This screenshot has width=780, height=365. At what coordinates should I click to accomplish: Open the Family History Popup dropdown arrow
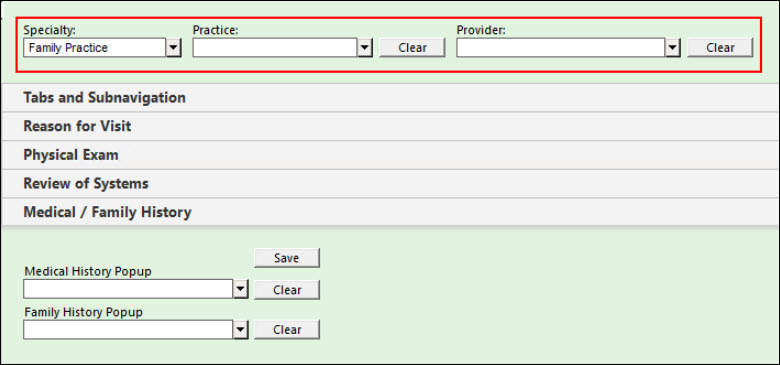tap(240, 330)
